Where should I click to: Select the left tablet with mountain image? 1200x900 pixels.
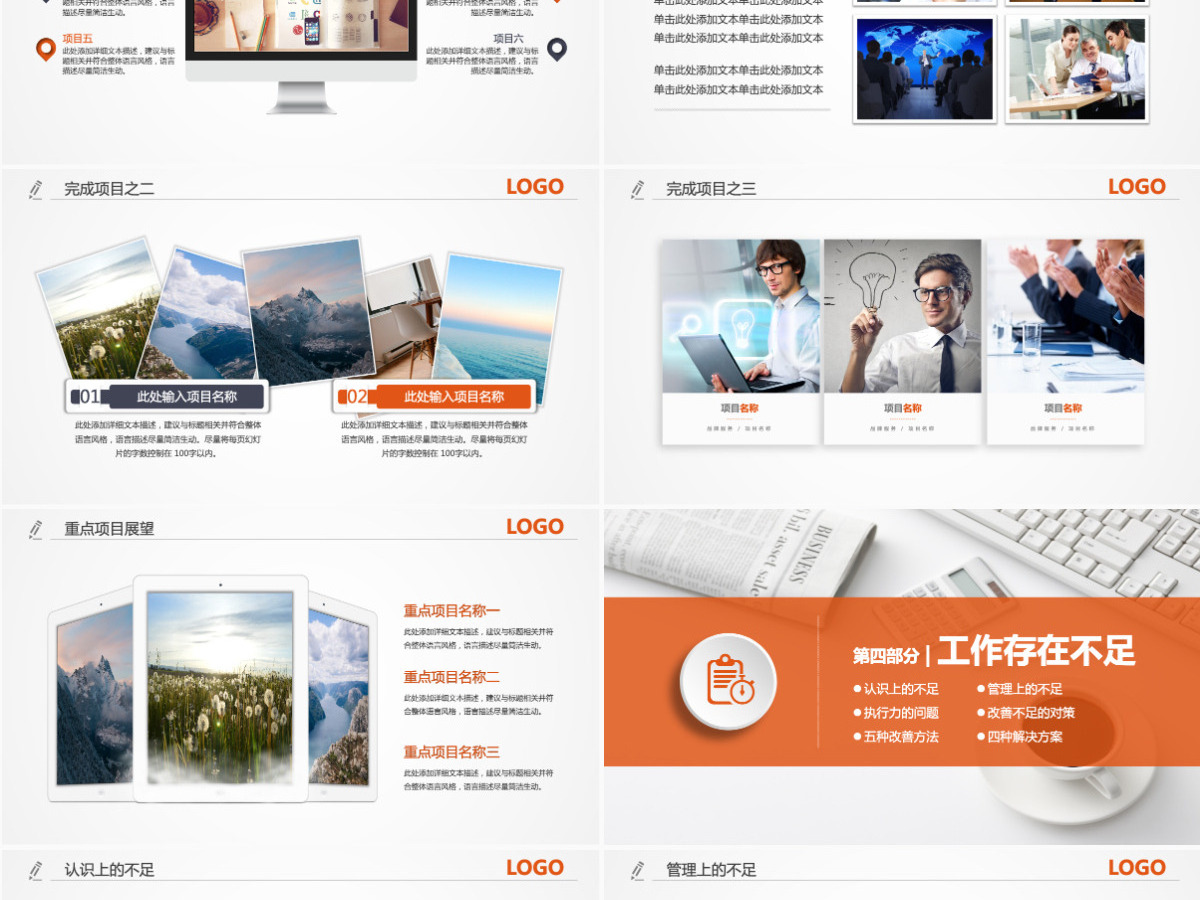tap(91, 697)
